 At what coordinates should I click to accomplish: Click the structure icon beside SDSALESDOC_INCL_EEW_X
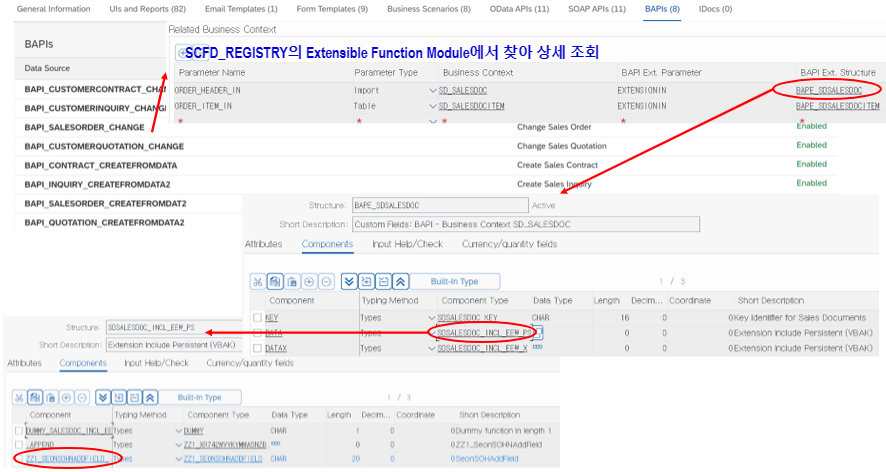coord(537,348)
